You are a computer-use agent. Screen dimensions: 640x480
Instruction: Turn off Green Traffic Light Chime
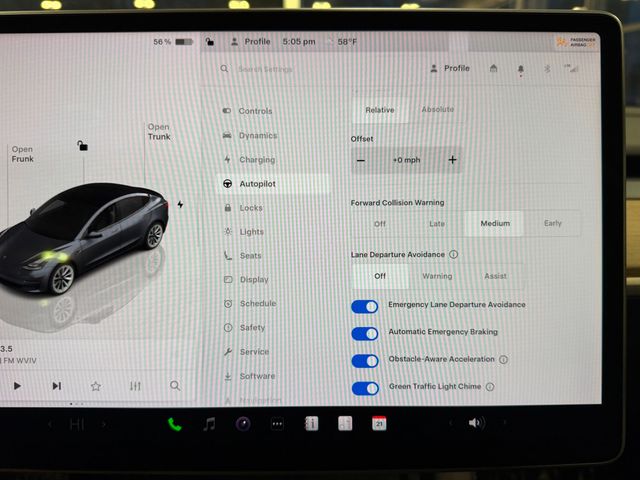pyautogui.click(x=365, y=388)
